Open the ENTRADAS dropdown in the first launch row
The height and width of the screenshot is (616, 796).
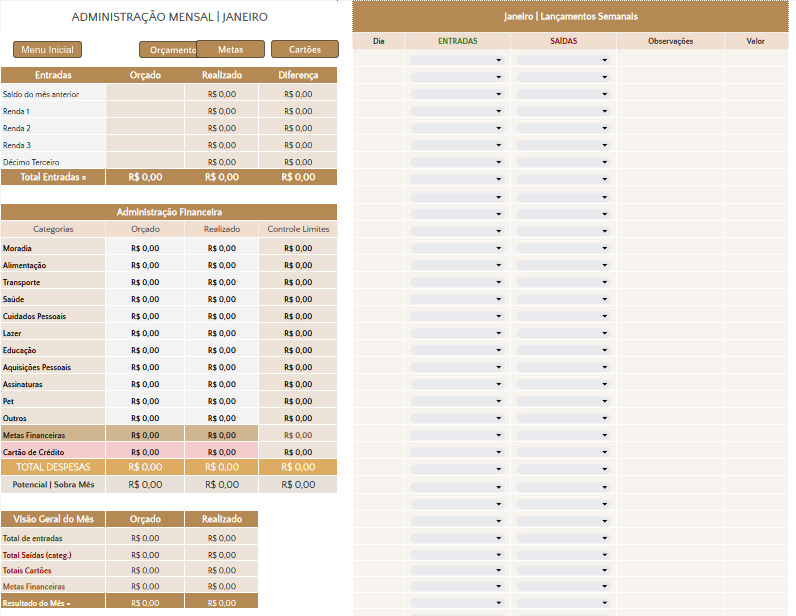[457, 60]
